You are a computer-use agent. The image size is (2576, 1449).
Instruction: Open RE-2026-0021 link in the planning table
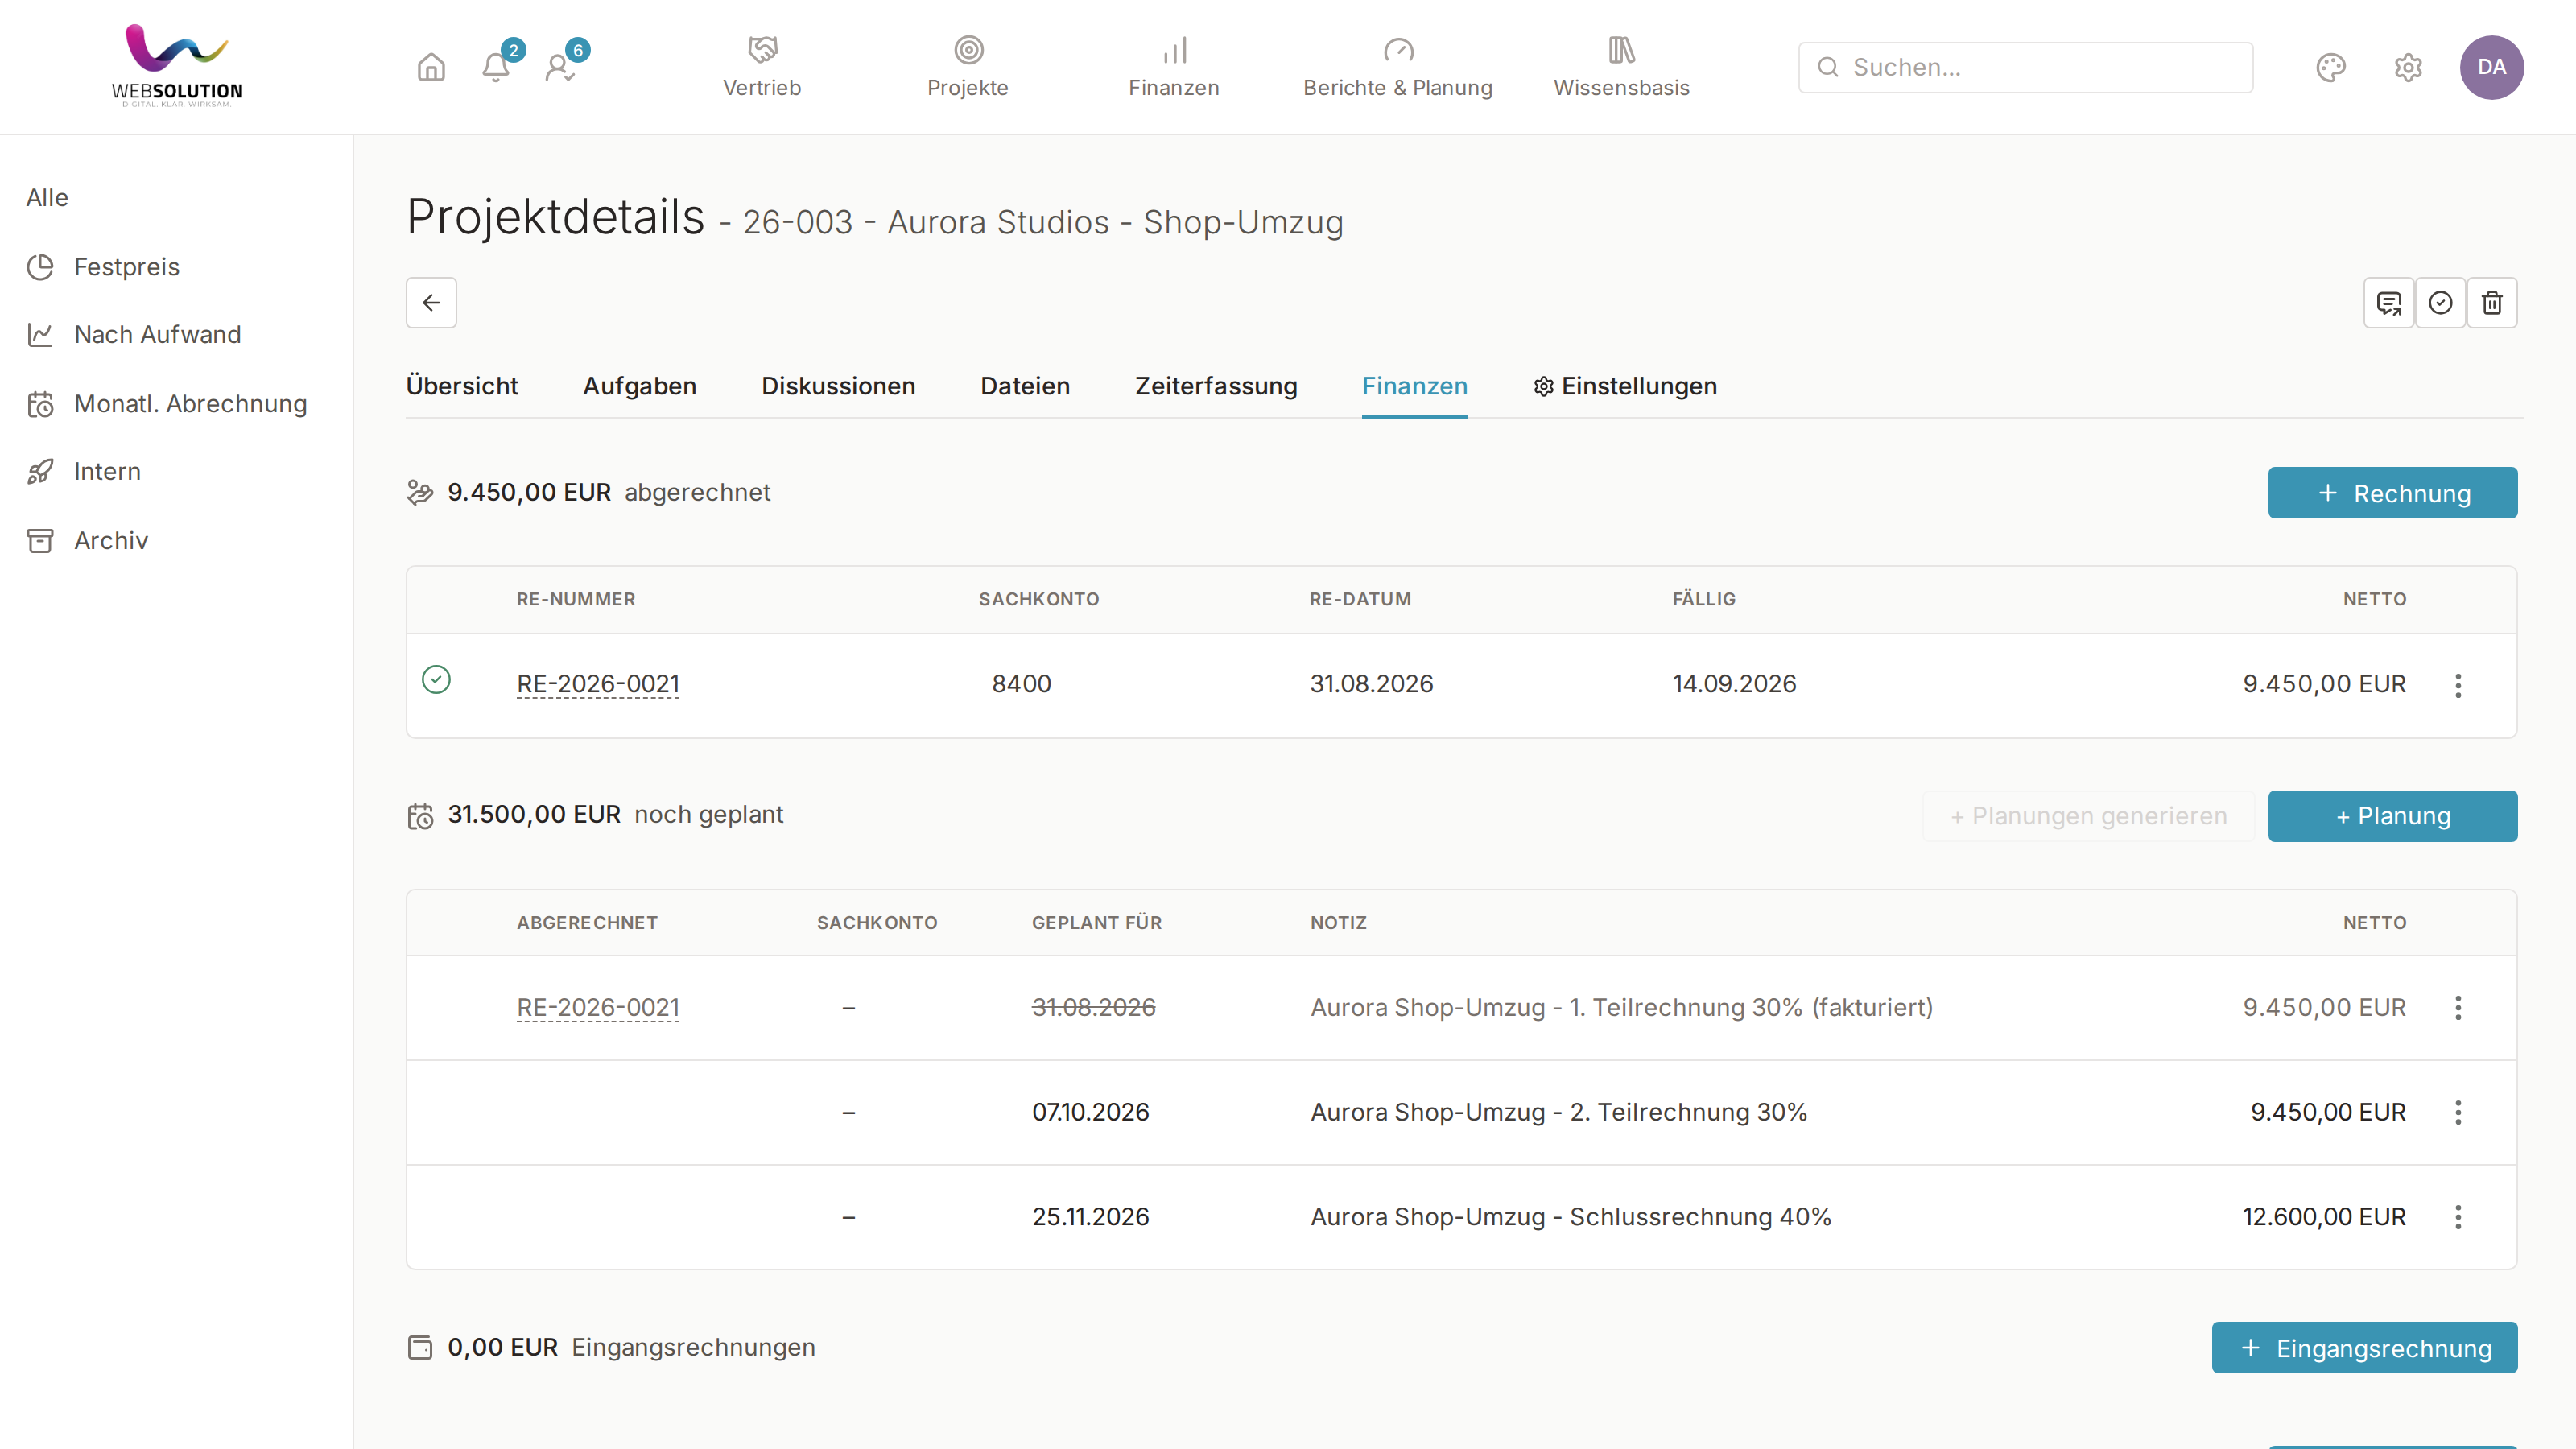598,1008
